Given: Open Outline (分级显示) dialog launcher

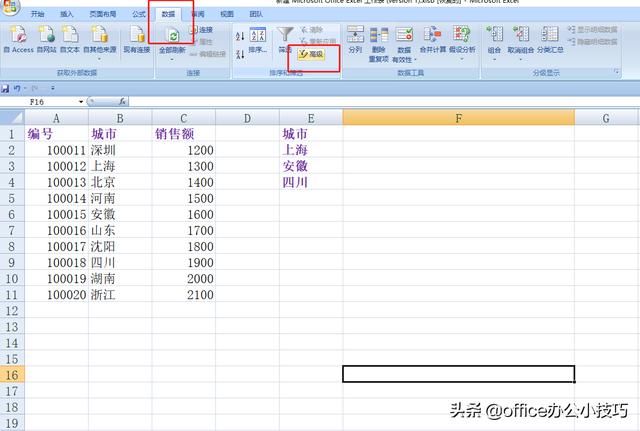Looking at the screenshot, I should 616,71.
